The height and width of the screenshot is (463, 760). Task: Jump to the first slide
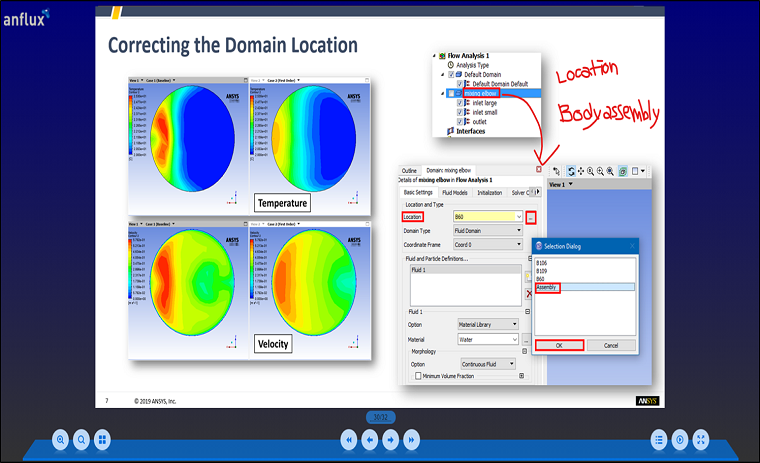[x=349, y=439]
